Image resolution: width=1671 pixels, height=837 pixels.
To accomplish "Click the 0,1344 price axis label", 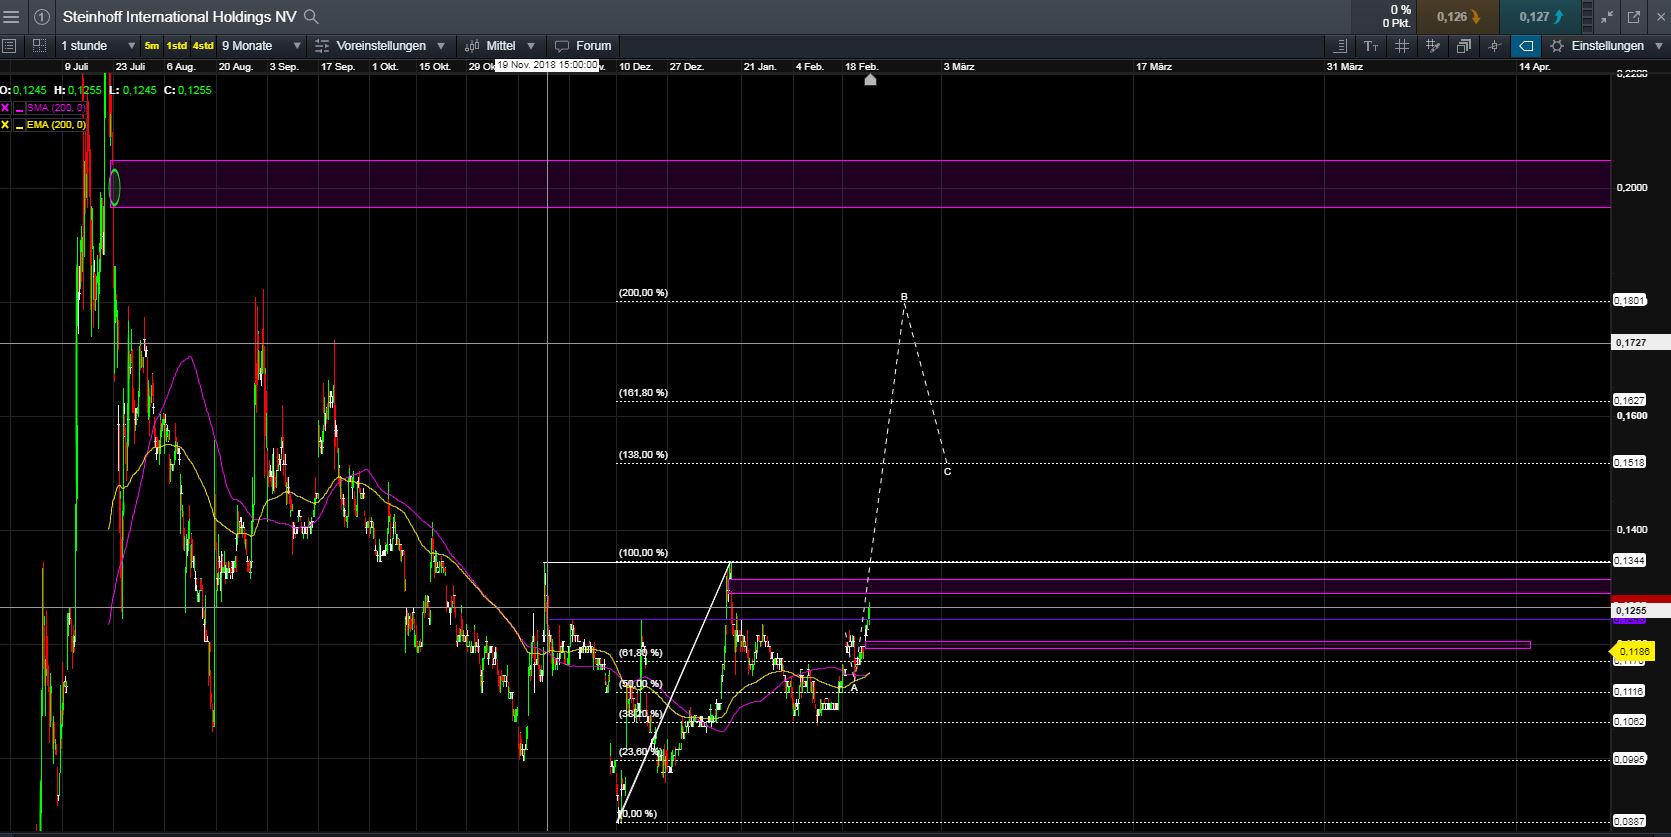I will 1629,561.
